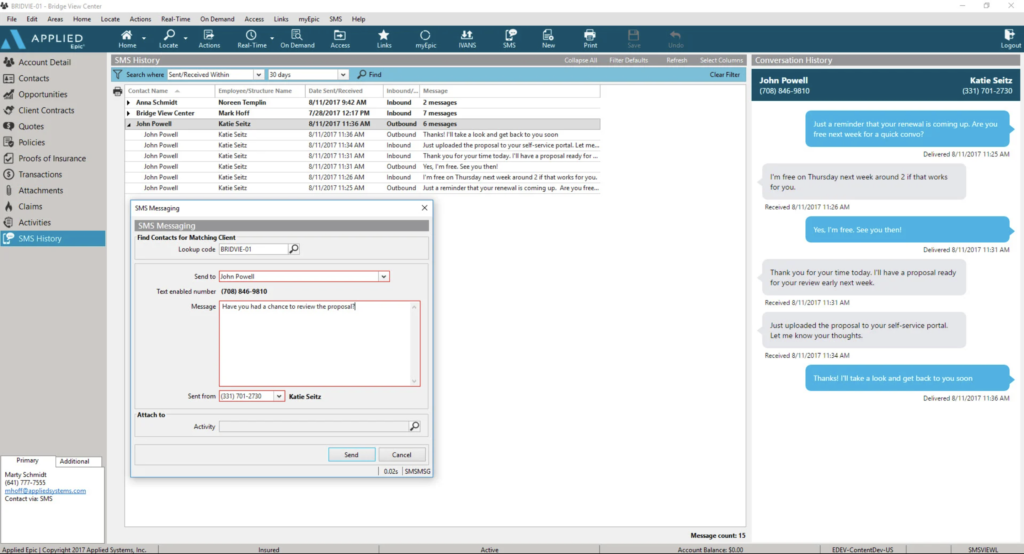
Task: Click the Home toolbar icon
Action: click(127, 38)
